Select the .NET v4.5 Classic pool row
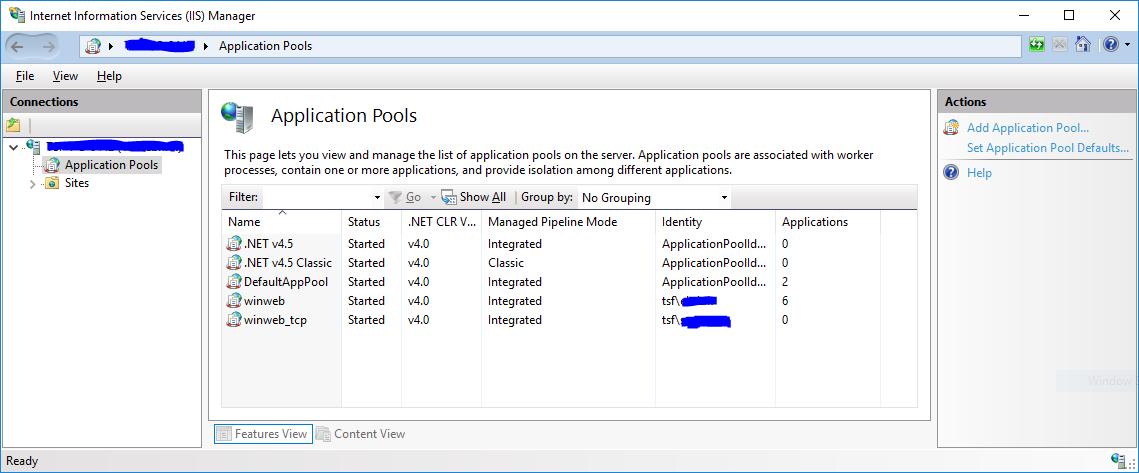The height and width of the screenshot is (473, 1139). click(x=551, y=262)
